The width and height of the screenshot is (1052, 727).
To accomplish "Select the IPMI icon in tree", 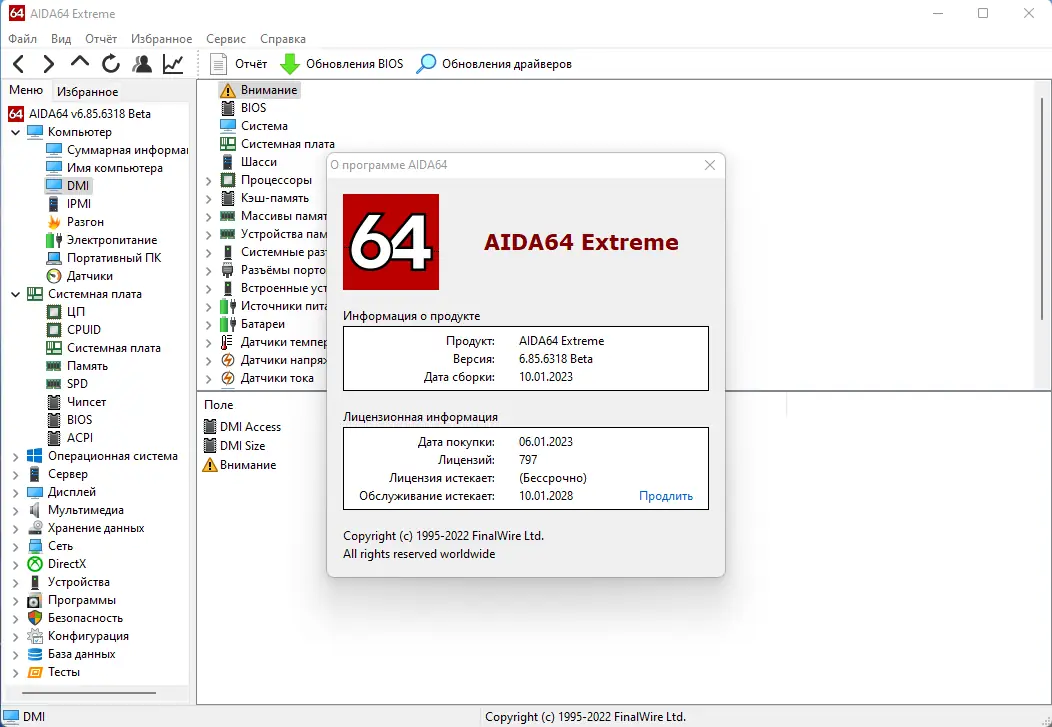I will click(54, 204).
